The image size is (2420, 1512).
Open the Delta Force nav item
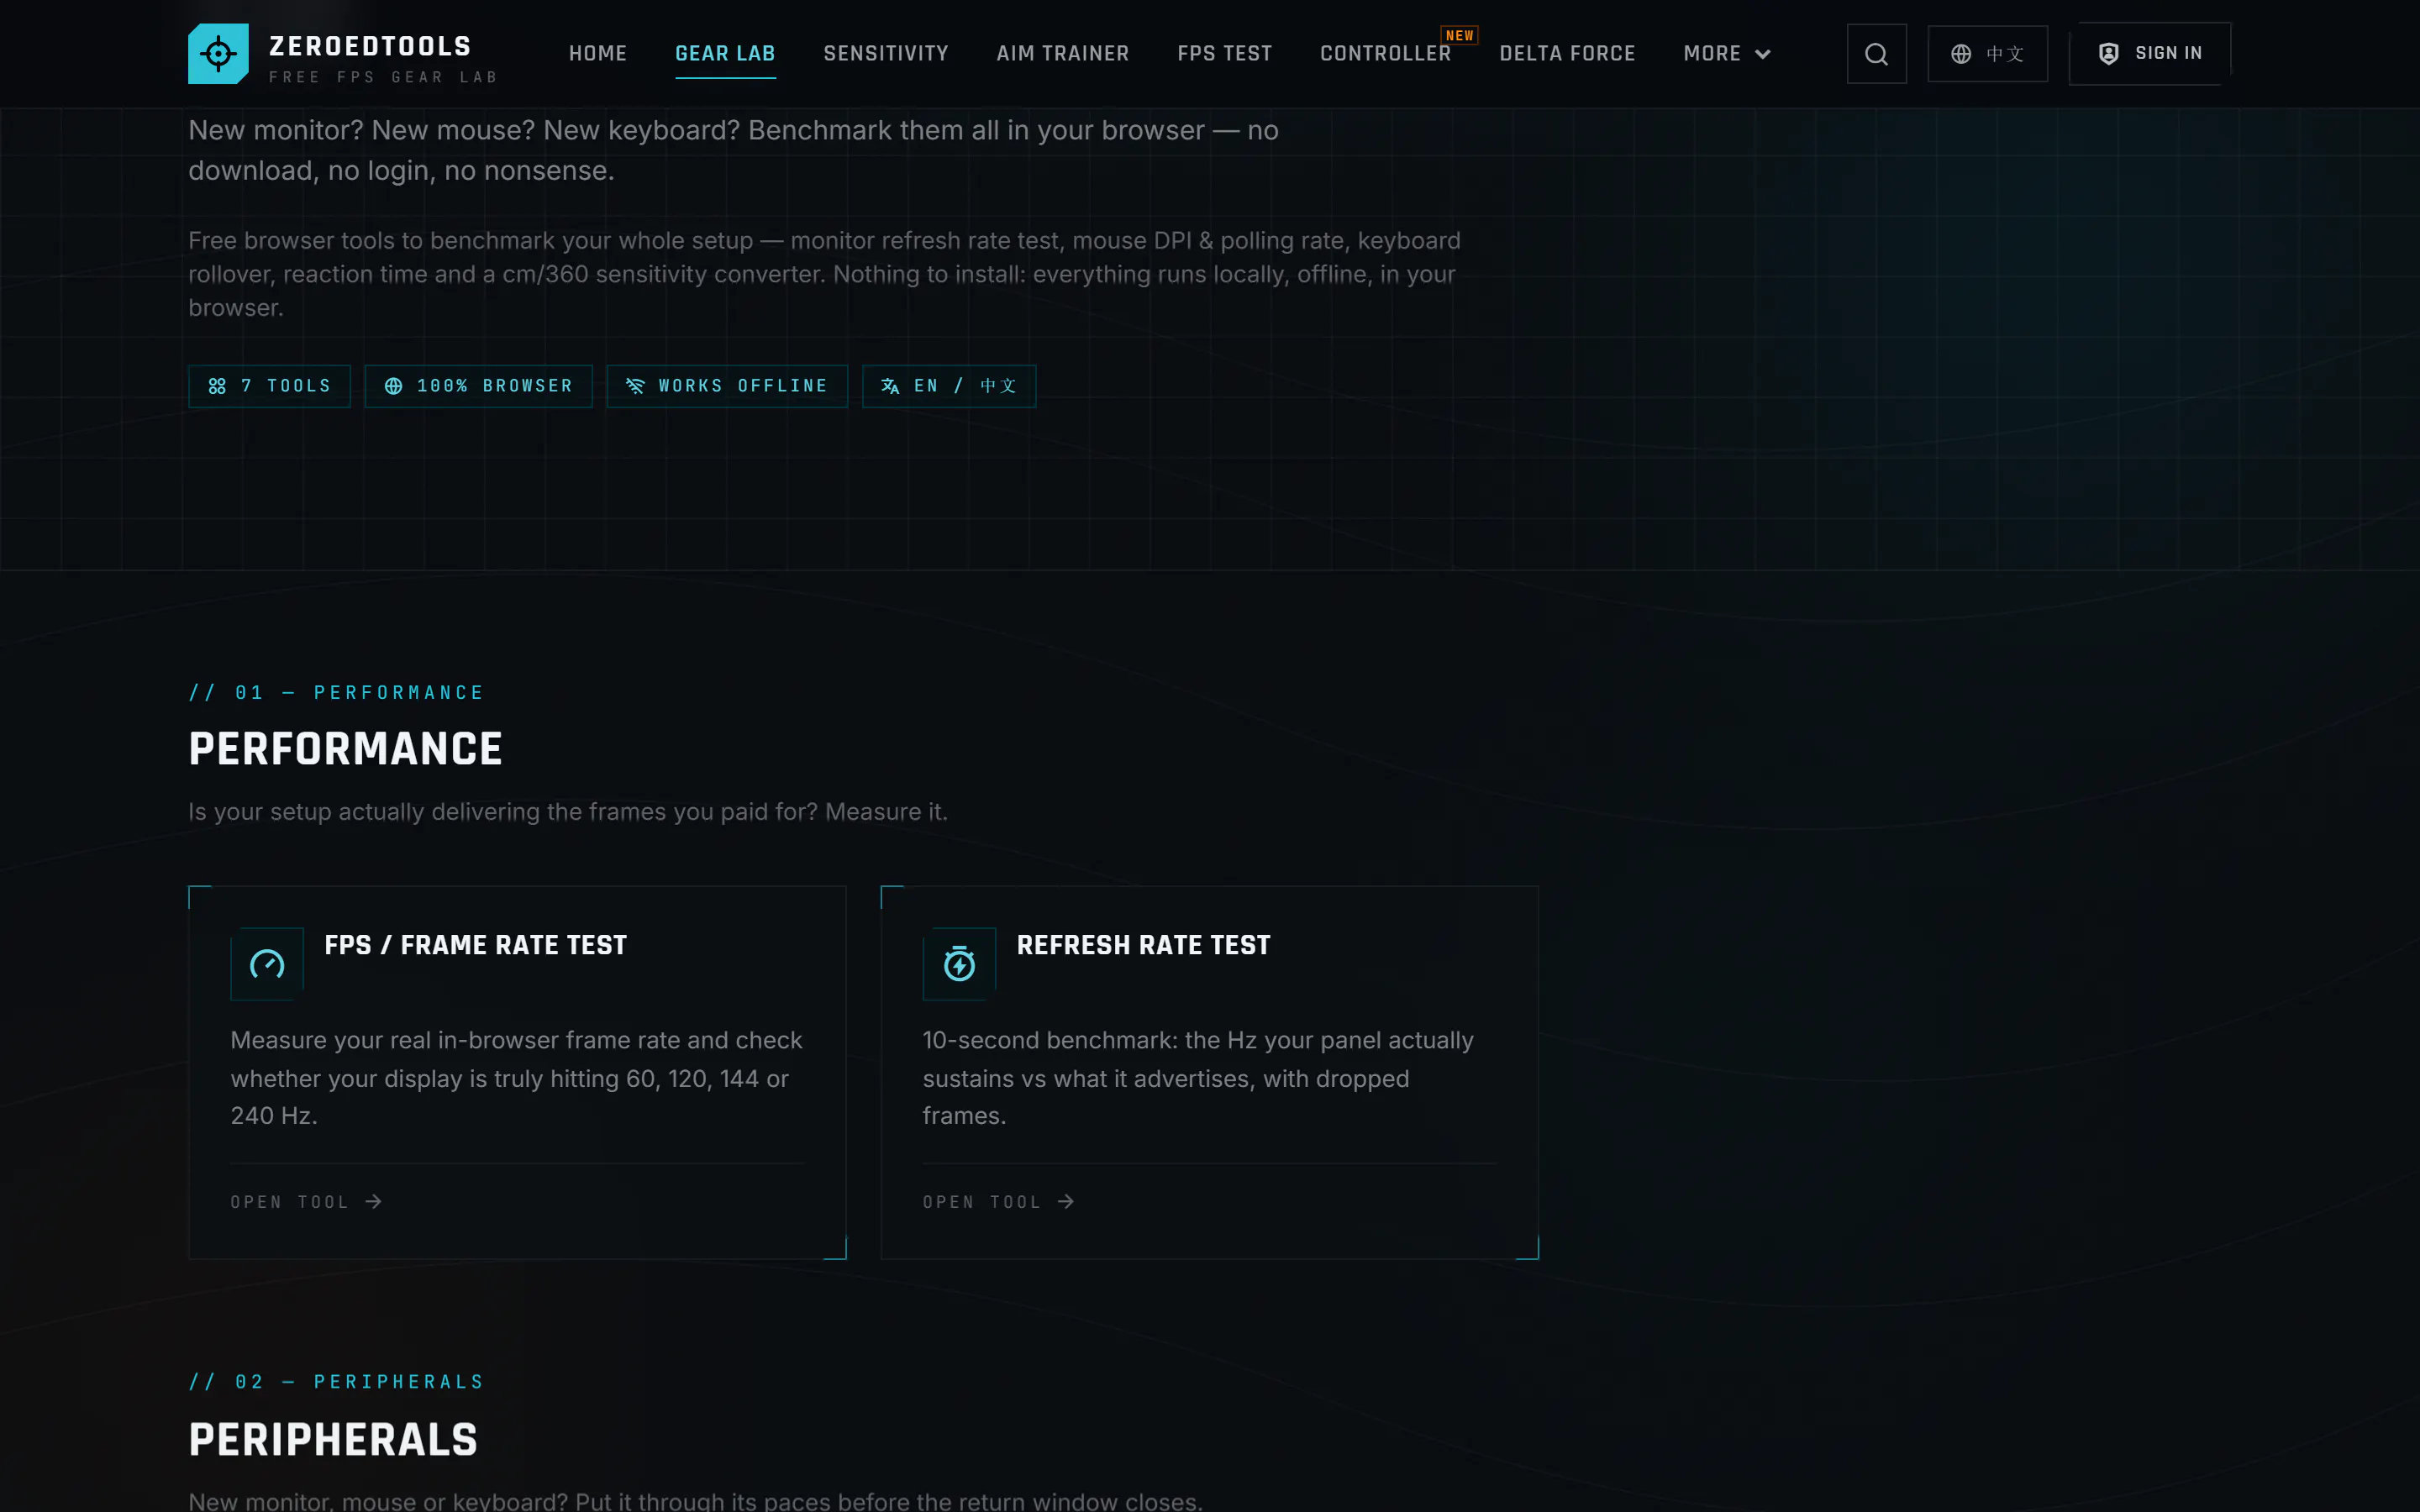pyautogui.click(x=1567, y=54)
